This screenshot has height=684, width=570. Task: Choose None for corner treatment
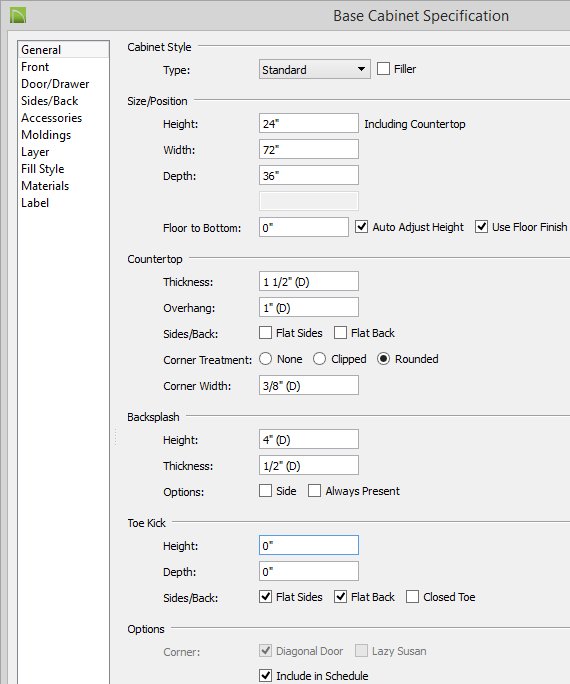click(266, 359)
